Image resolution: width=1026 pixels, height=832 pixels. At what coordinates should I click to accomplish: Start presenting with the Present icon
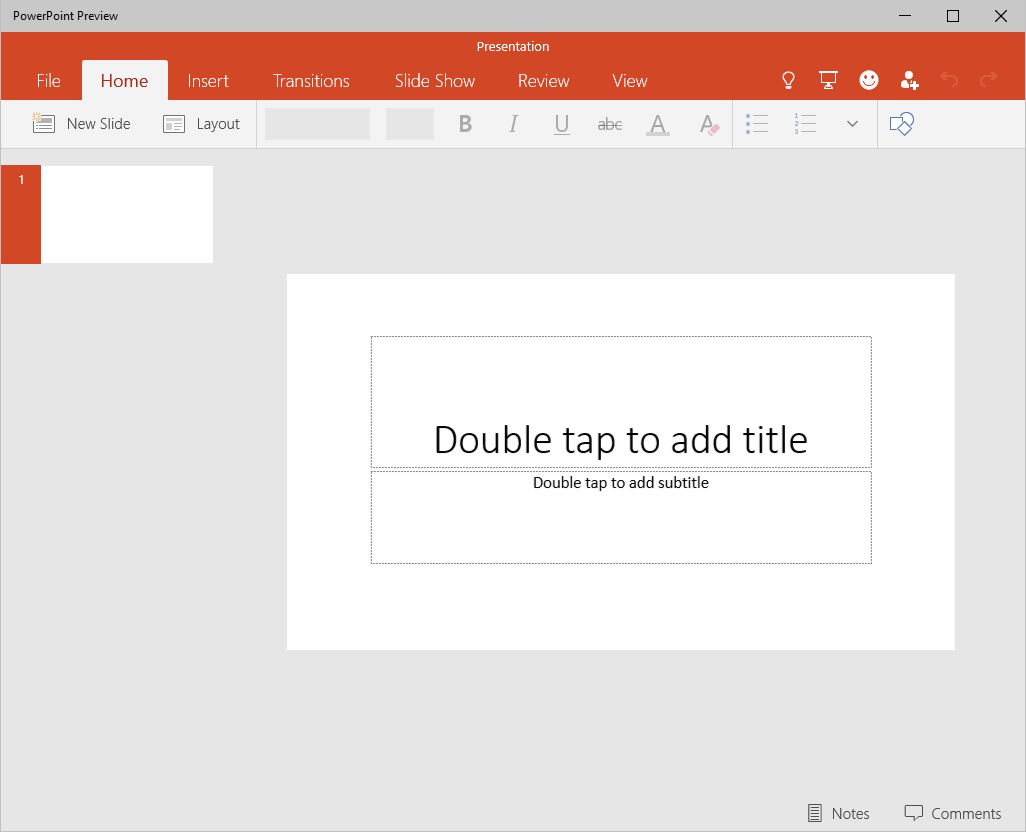[828, 80]
